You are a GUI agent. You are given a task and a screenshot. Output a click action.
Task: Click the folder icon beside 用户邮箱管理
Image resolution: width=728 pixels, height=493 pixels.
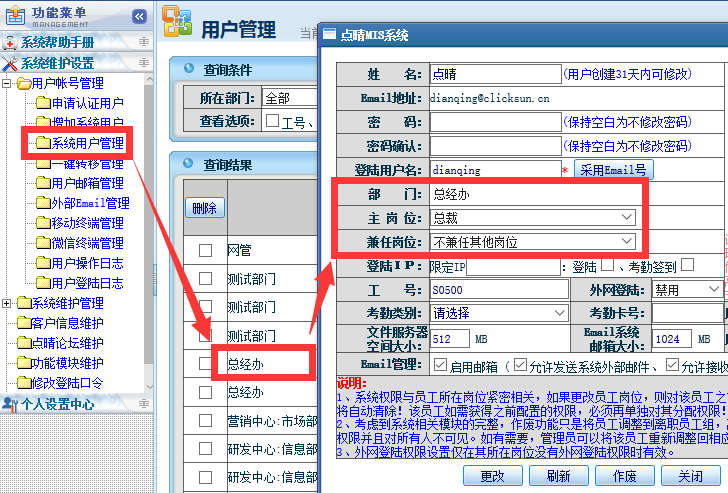[x=42, y=183]
